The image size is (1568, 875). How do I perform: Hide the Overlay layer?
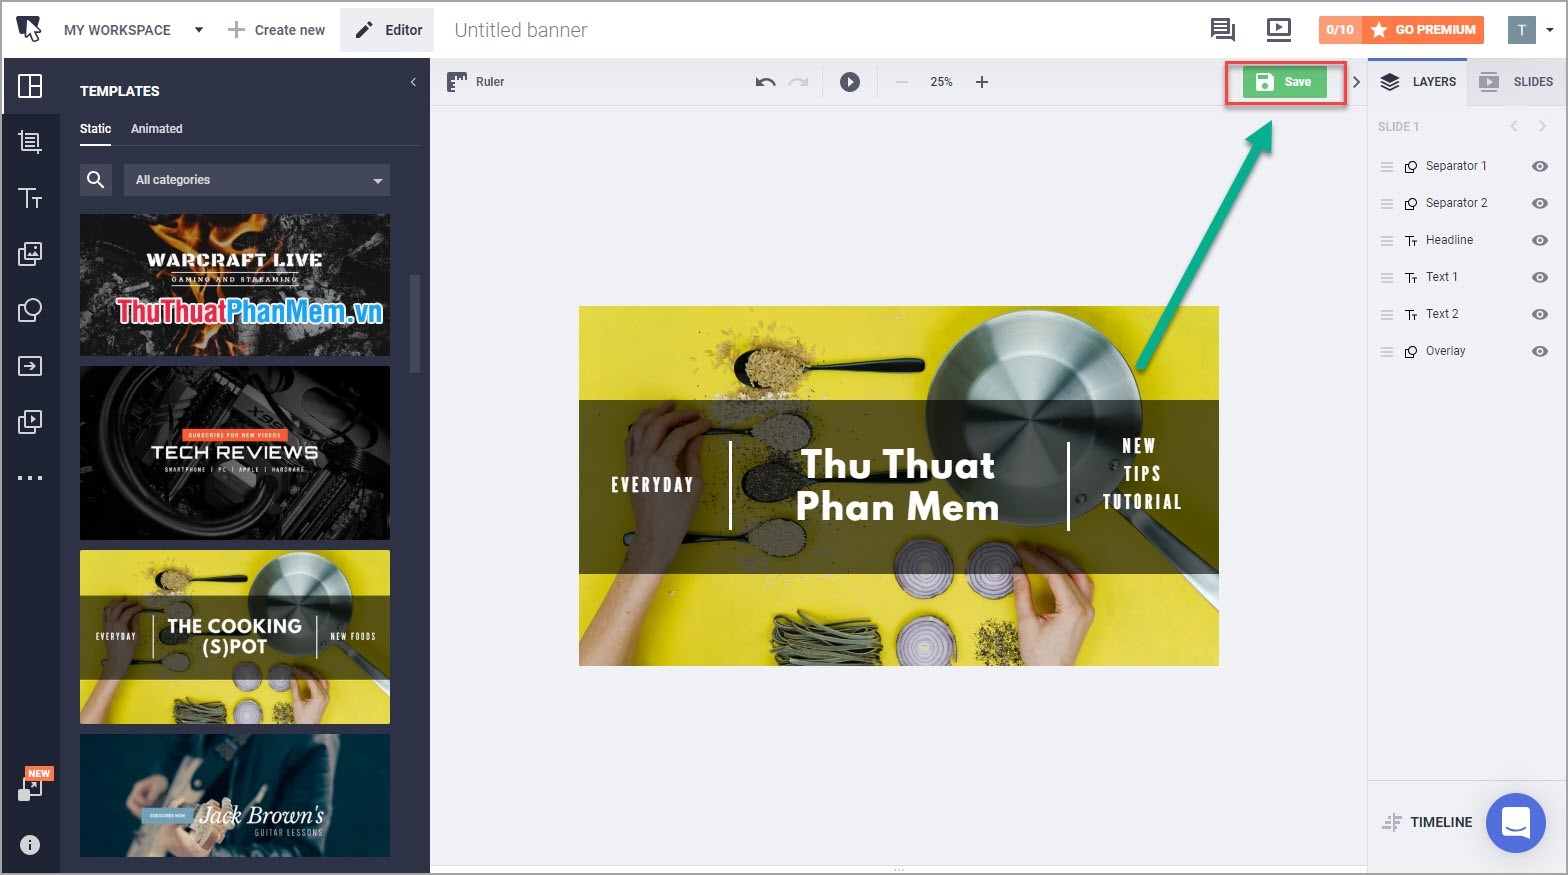1540,351
